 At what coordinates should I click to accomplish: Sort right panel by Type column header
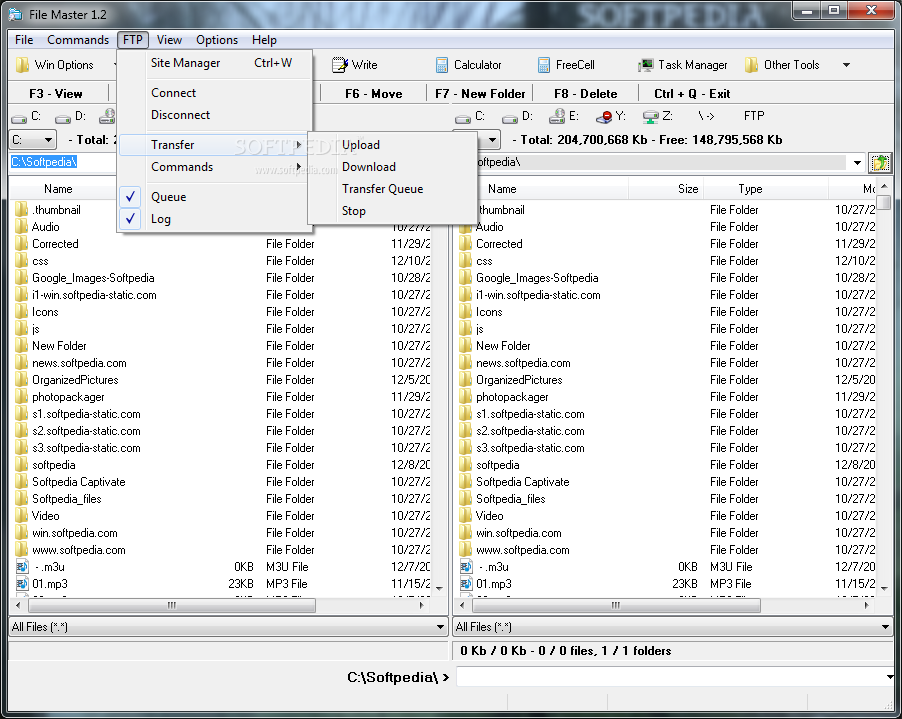(766, 189)
